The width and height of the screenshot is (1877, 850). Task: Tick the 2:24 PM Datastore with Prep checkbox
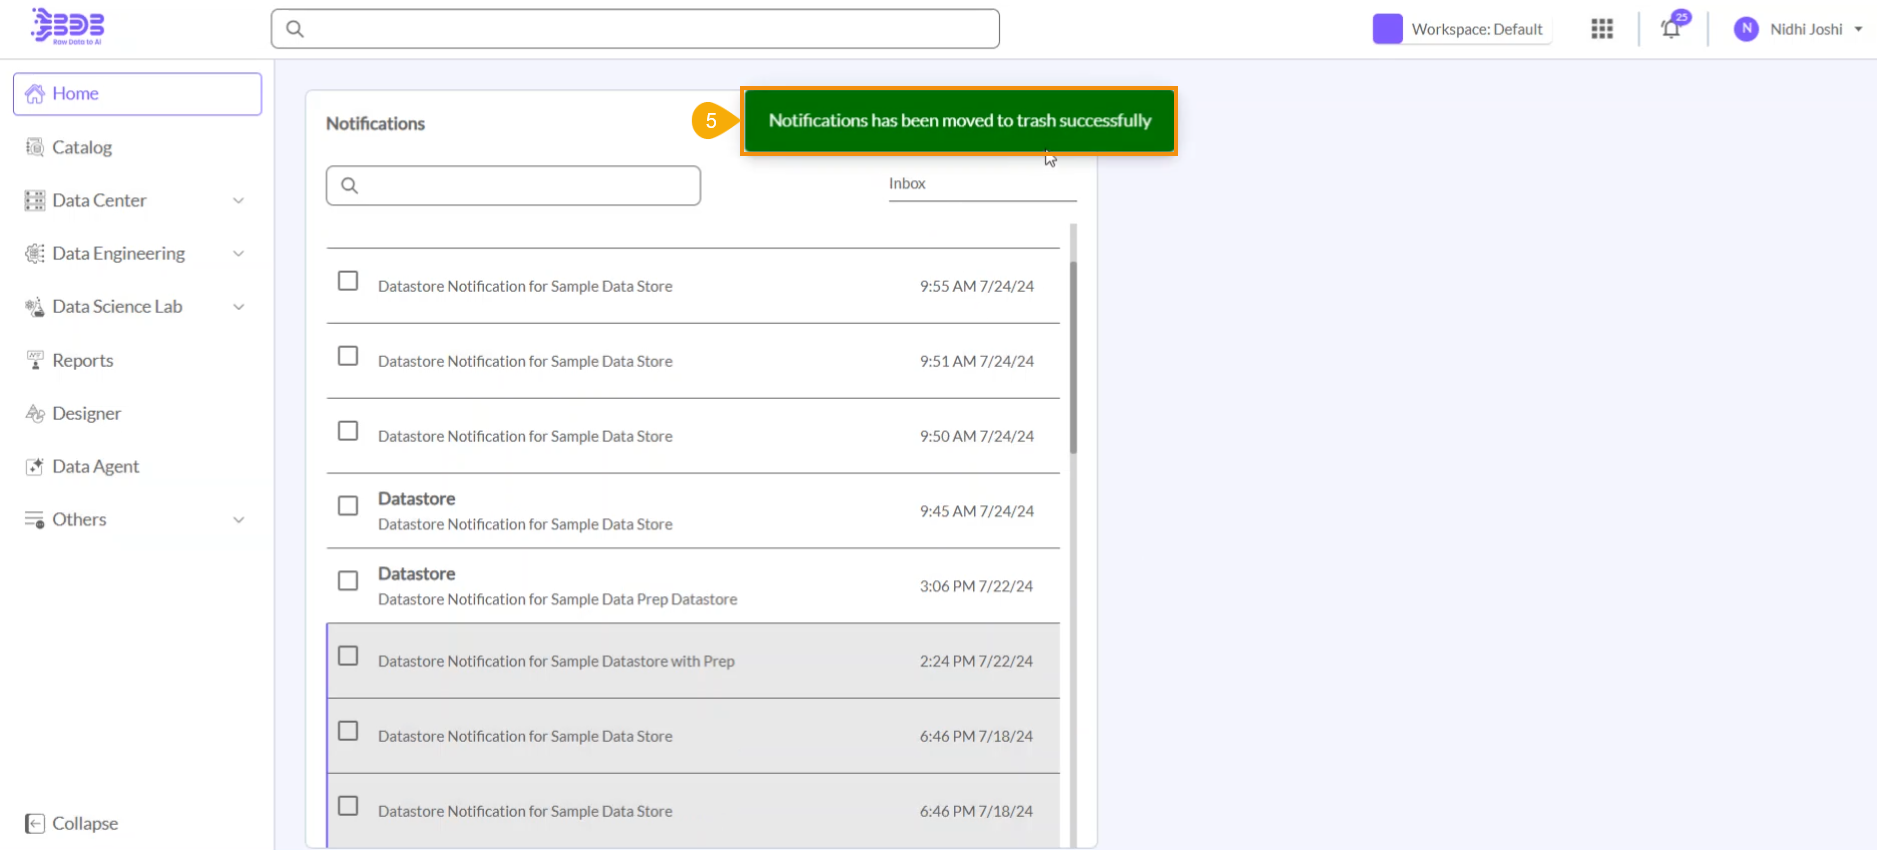pyautogui.click(x=348, y=656)
